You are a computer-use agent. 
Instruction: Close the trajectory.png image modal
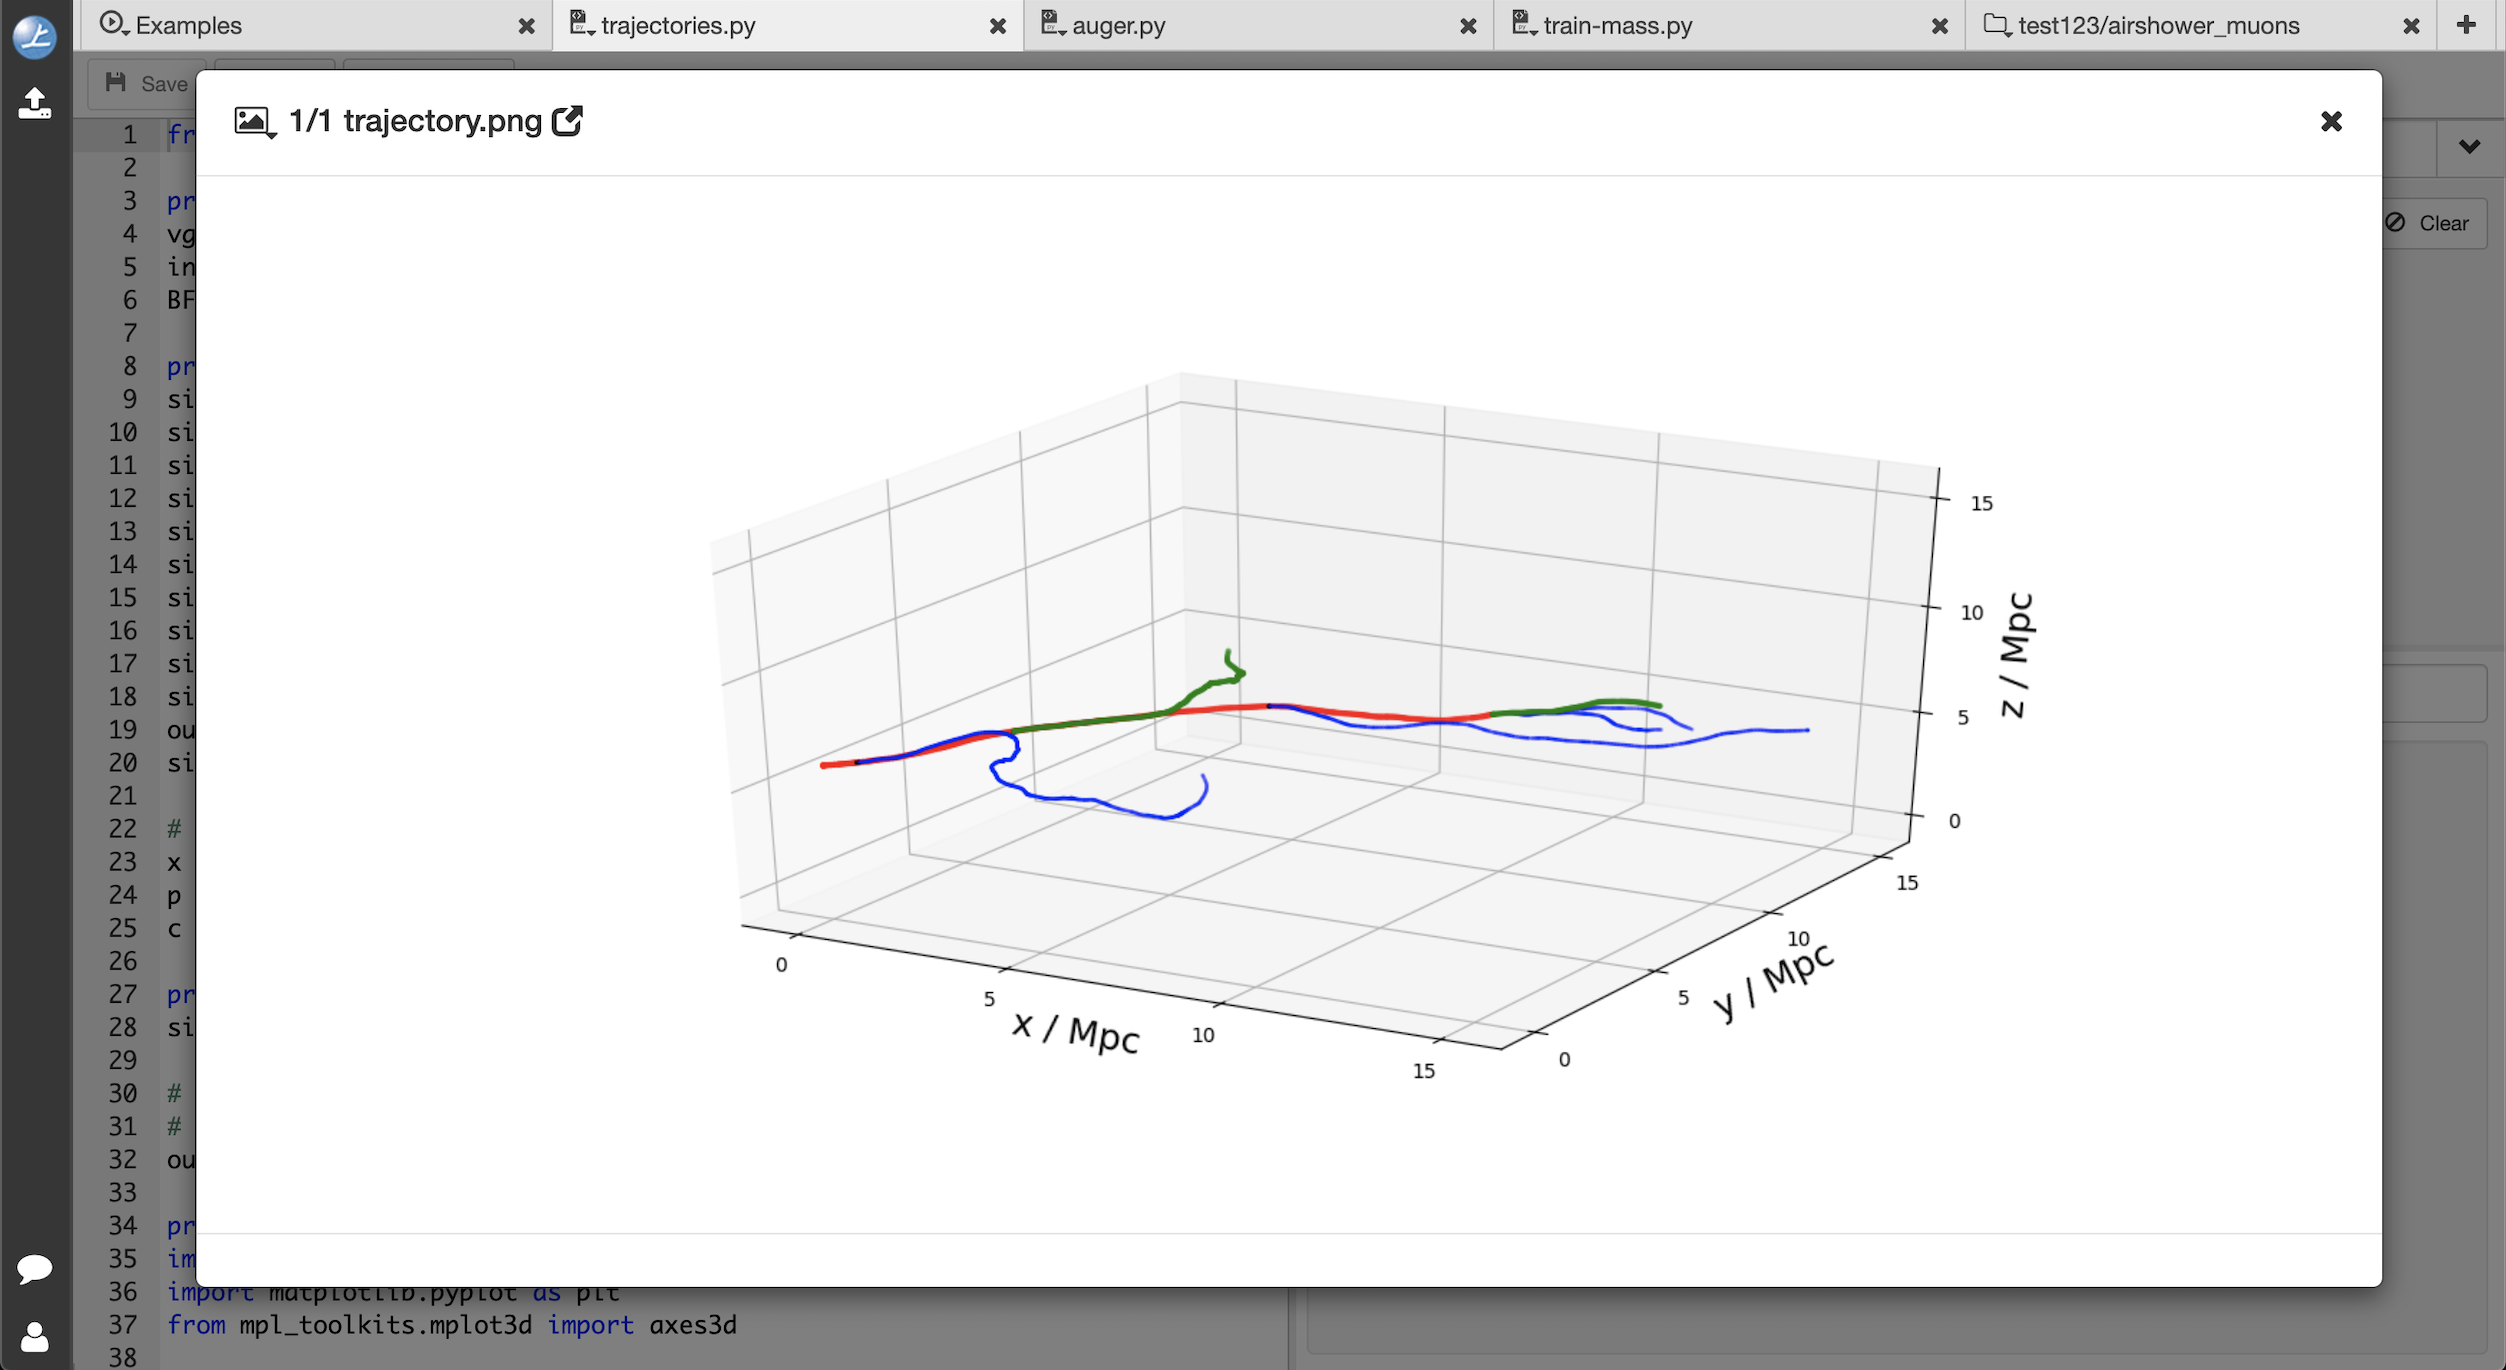click(2330, 121)
